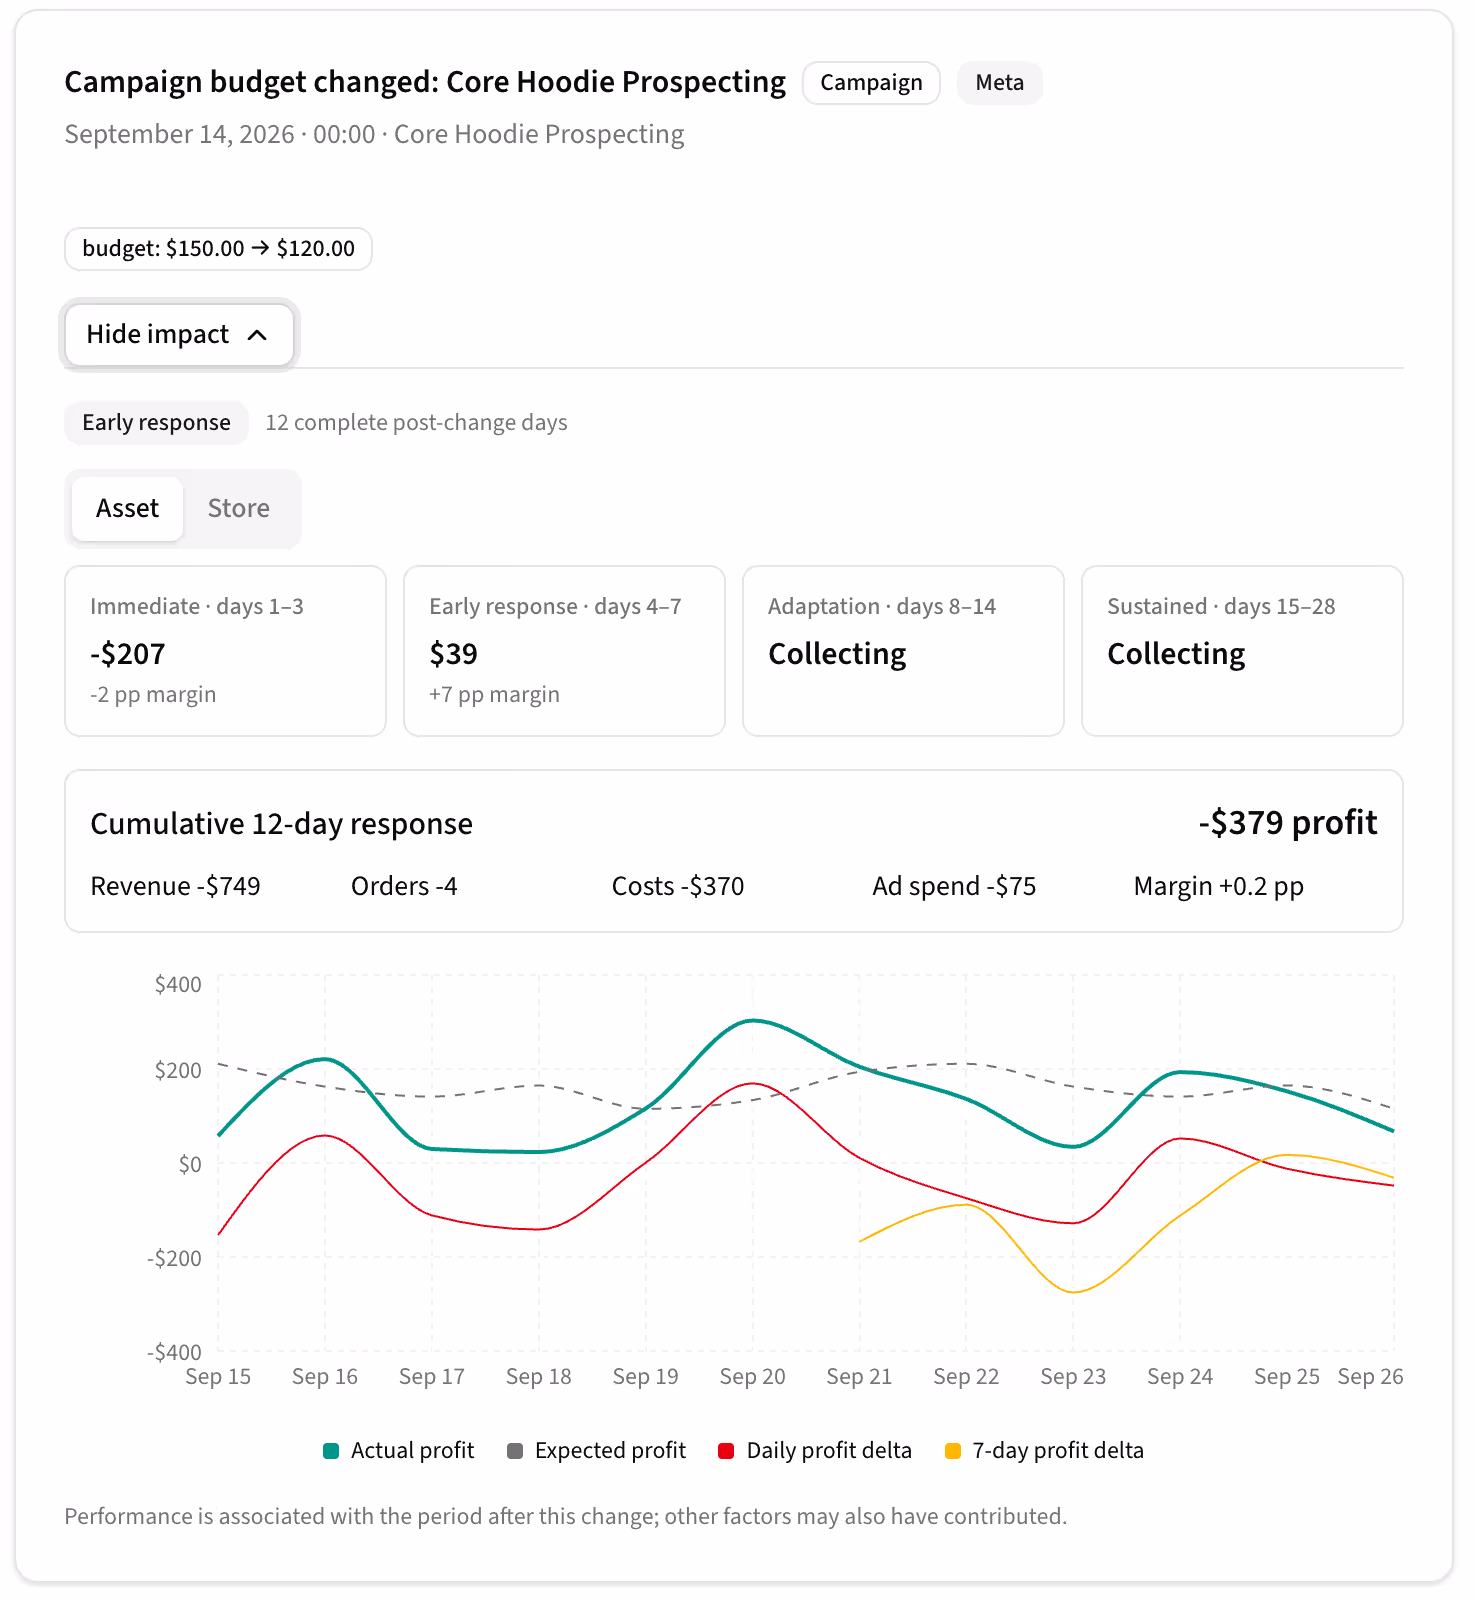This screenshot has height=1600, width=1474.
Task: Click the Margin +0.2 pp value
Action: point(1219,887)
